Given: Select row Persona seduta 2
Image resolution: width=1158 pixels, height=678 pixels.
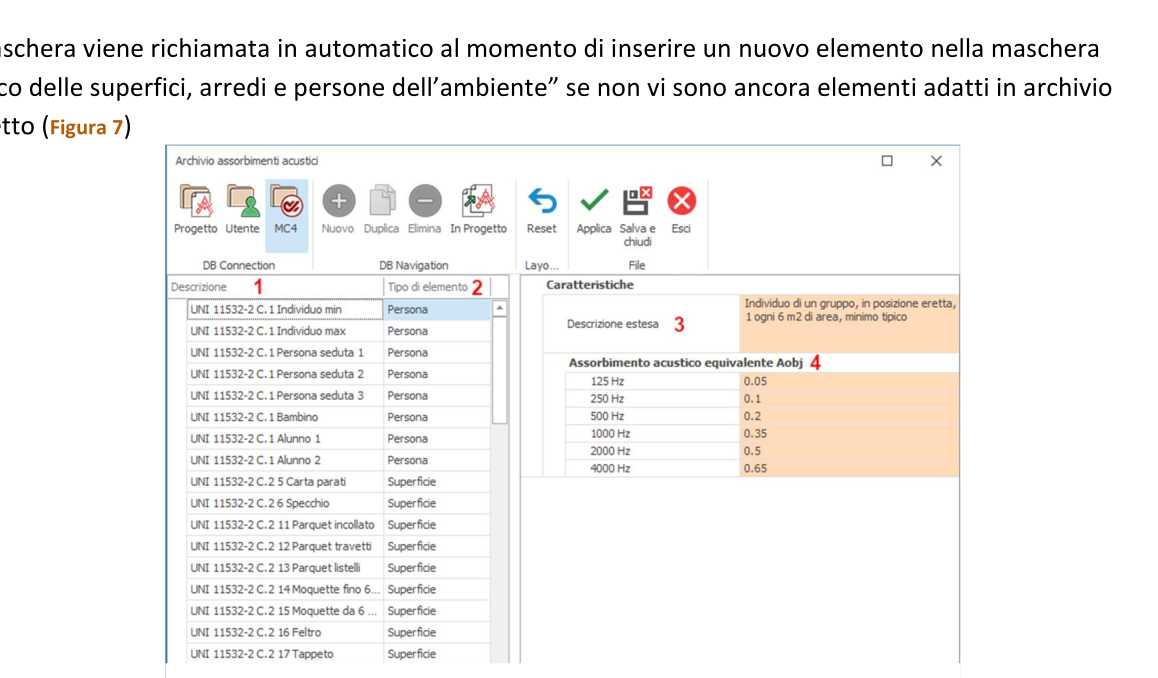Looking at the screenshot, I should [x=284, y=374].
